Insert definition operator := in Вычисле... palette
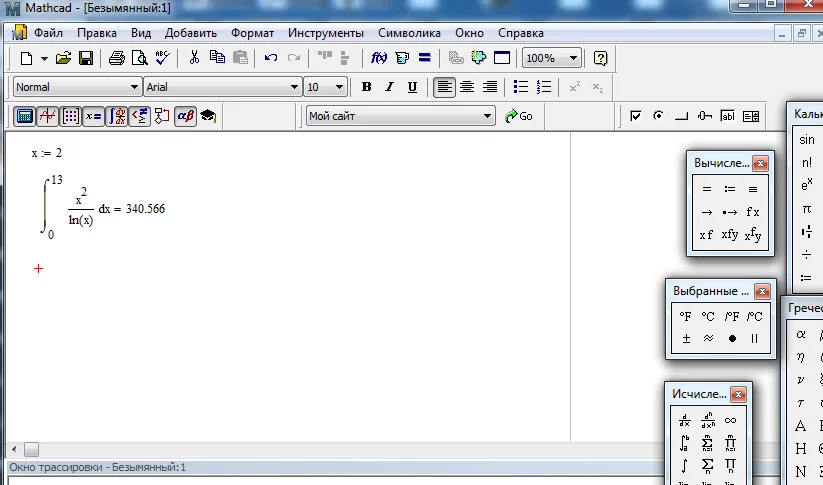 (730, 189)
